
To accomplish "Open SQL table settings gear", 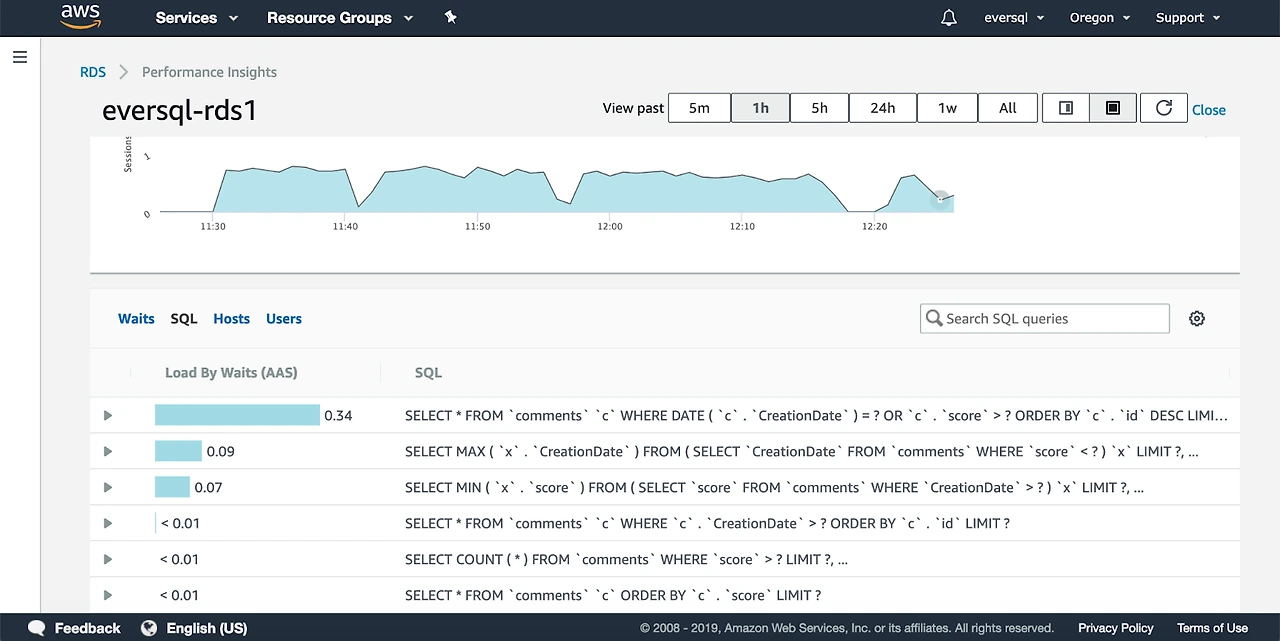I will tap(1197, 318).
